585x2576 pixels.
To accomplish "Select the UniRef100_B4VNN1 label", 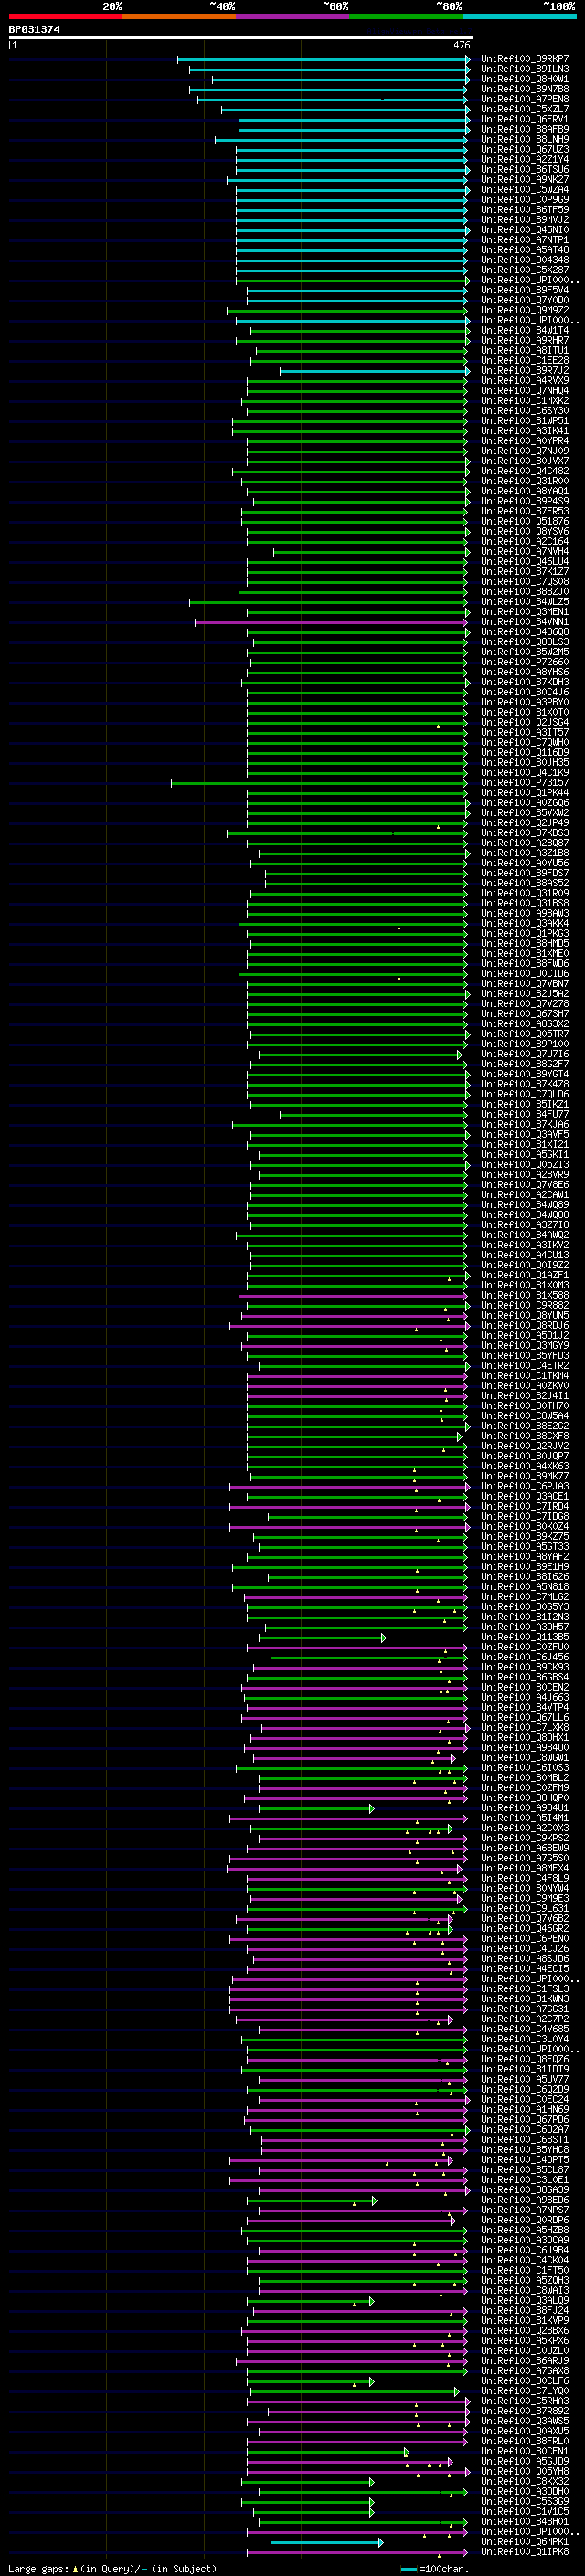I will pyautogui.click(x=524, y=622).
